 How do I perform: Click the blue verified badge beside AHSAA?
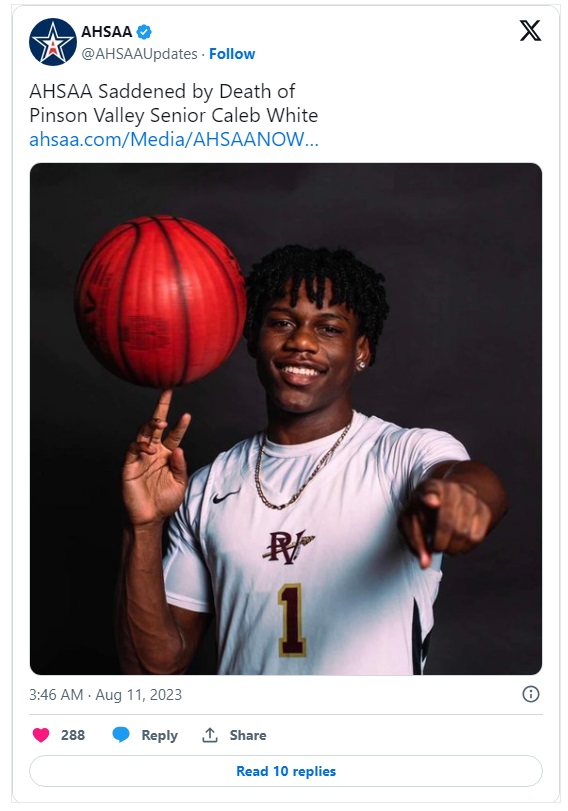coord(144,32)
